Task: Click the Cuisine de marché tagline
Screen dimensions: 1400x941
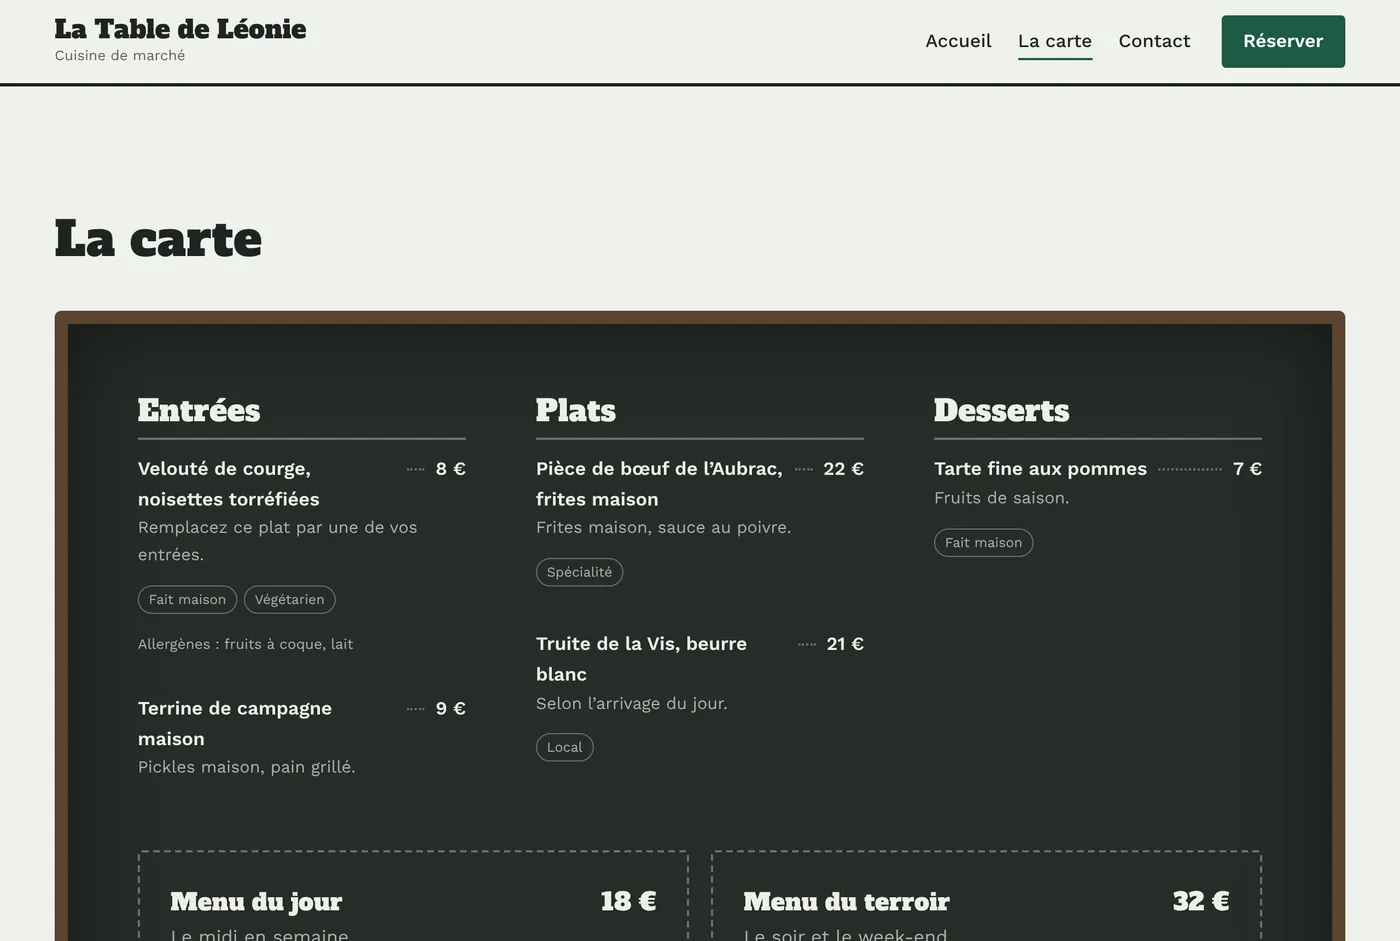Action: point(120,56)
